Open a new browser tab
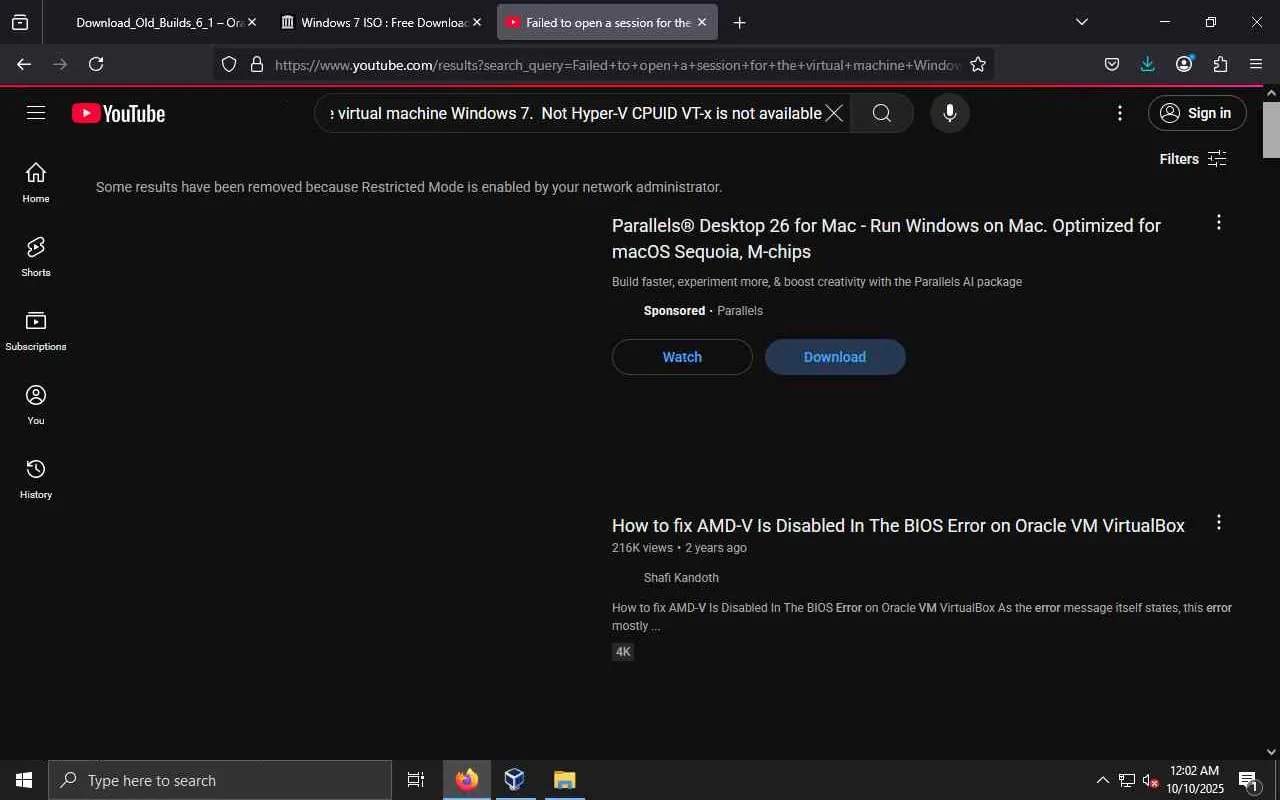Viewport: 1280px width, 800px height. point(739,22)
